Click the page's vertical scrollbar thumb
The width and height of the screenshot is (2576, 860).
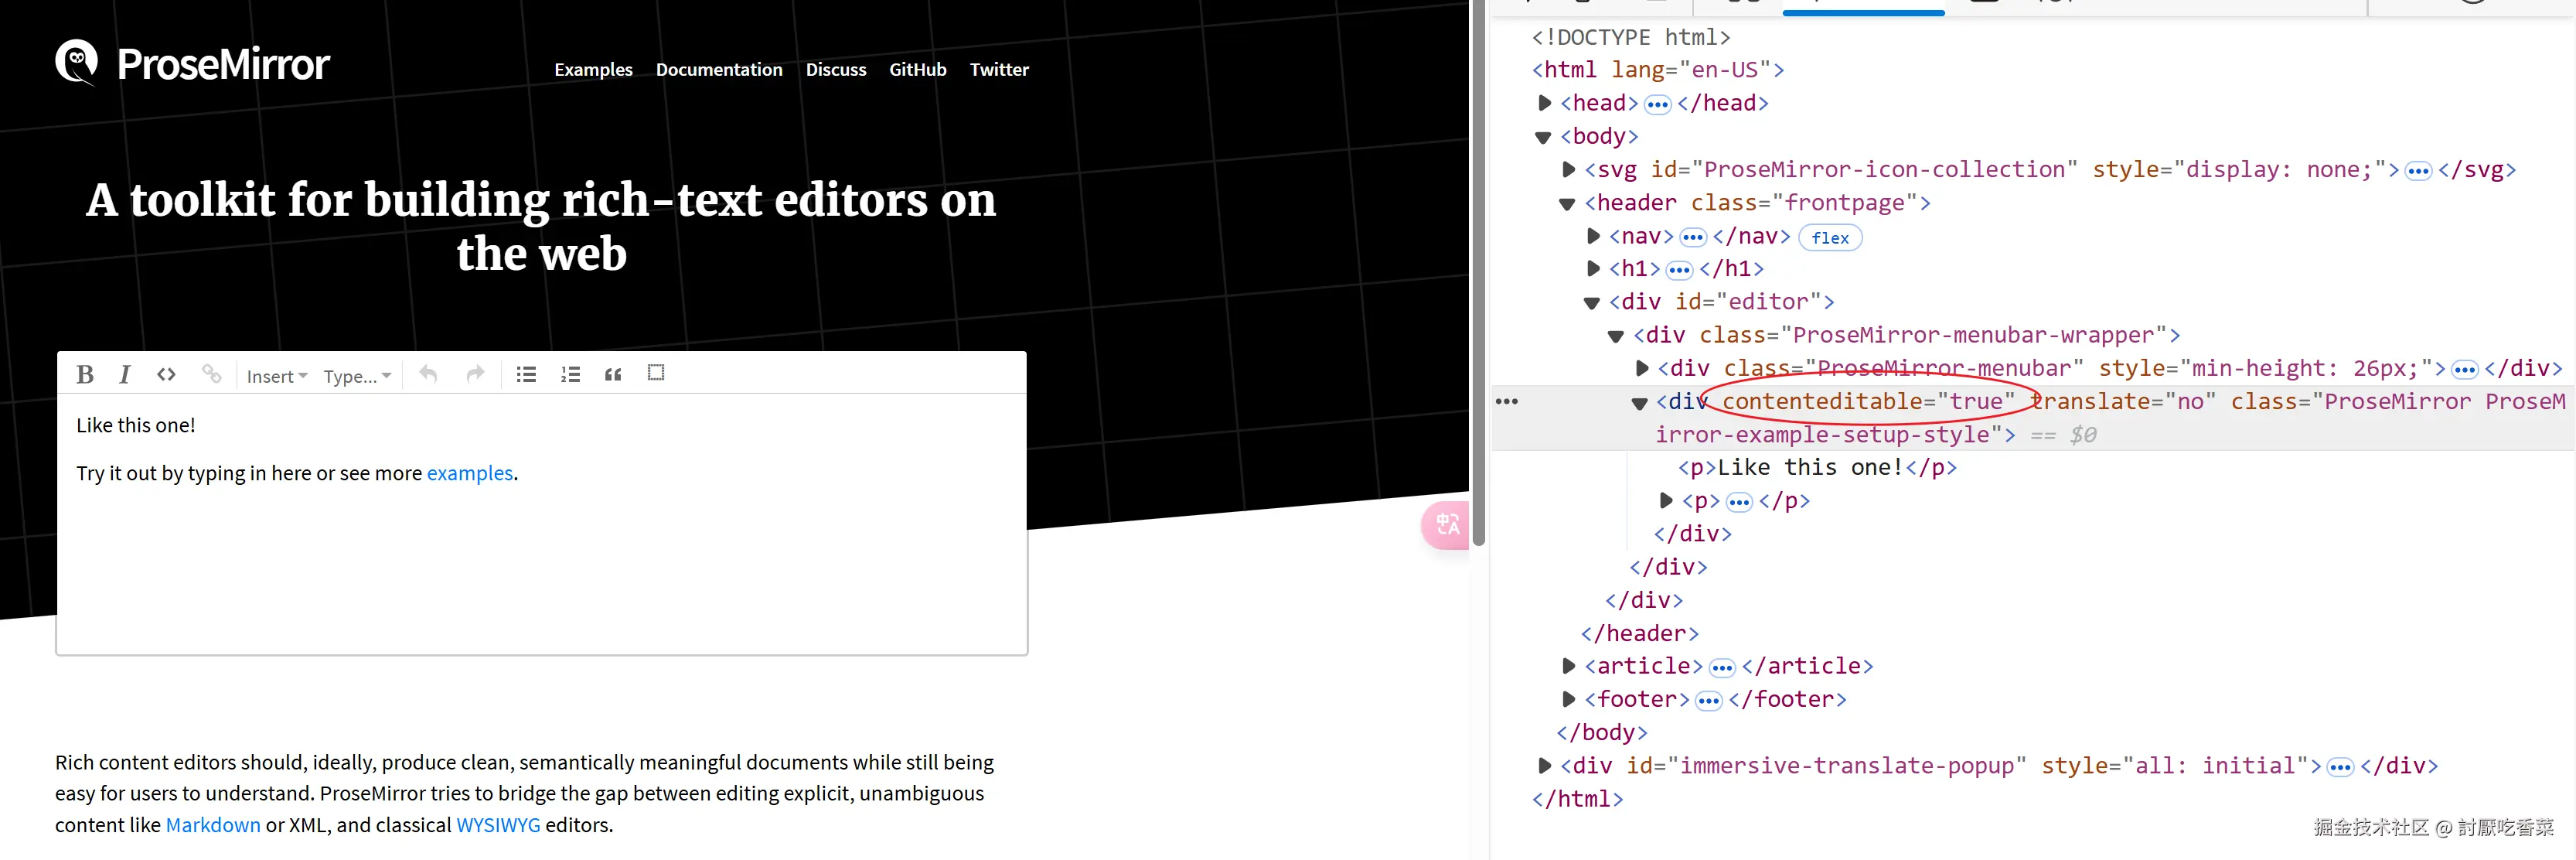[x=1478, y=270]
